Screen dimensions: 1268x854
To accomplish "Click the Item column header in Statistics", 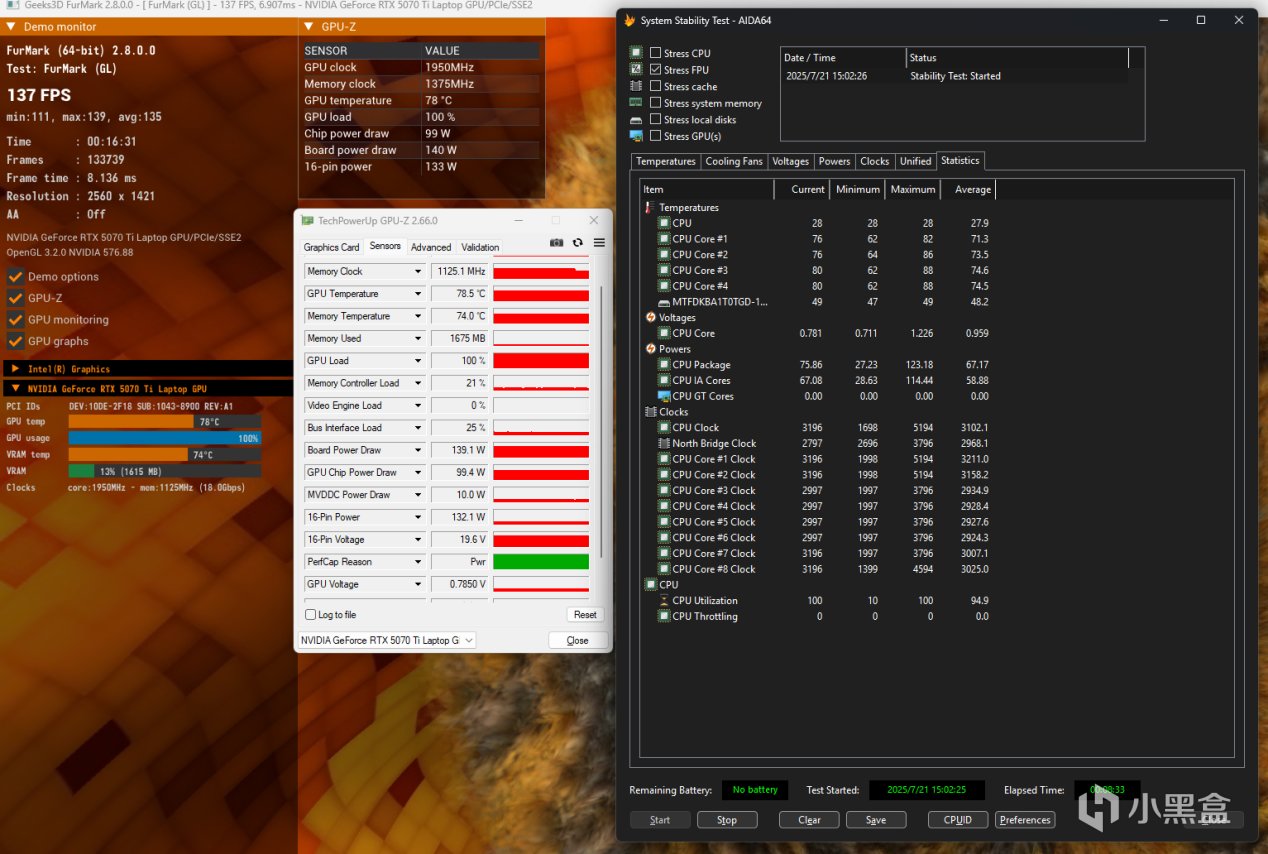I will tap(707, 189).
